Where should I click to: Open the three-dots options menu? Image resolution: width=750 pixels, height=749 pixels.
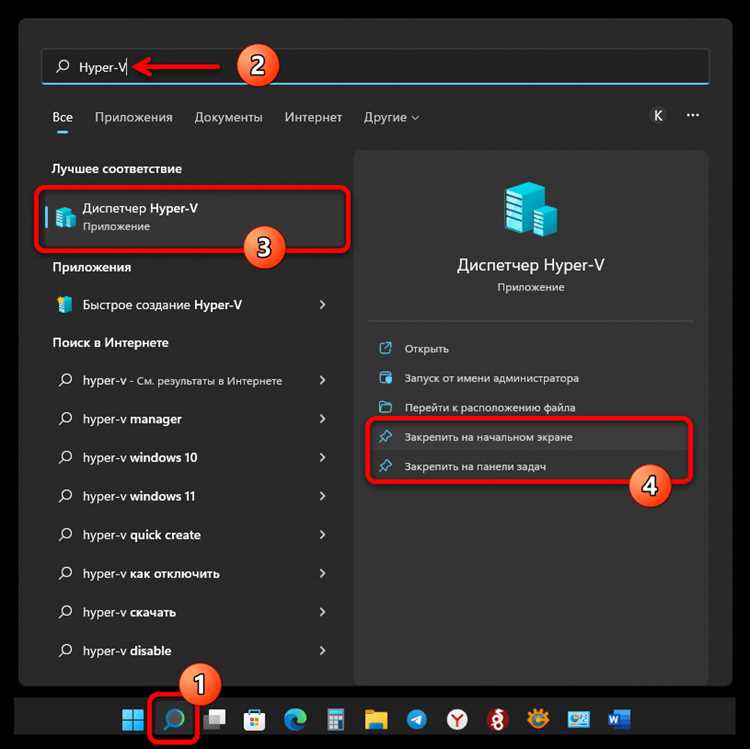[693, 115]
